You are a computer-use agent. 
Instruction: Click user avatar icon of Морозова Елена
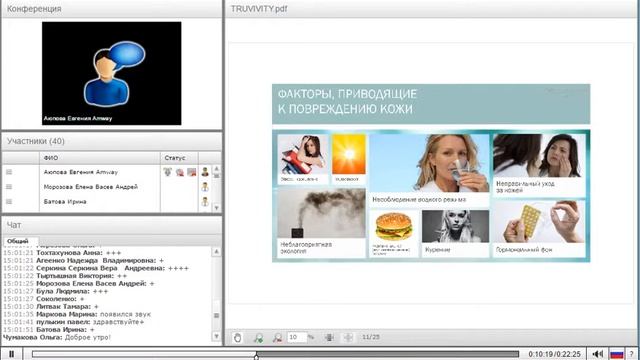205,187
